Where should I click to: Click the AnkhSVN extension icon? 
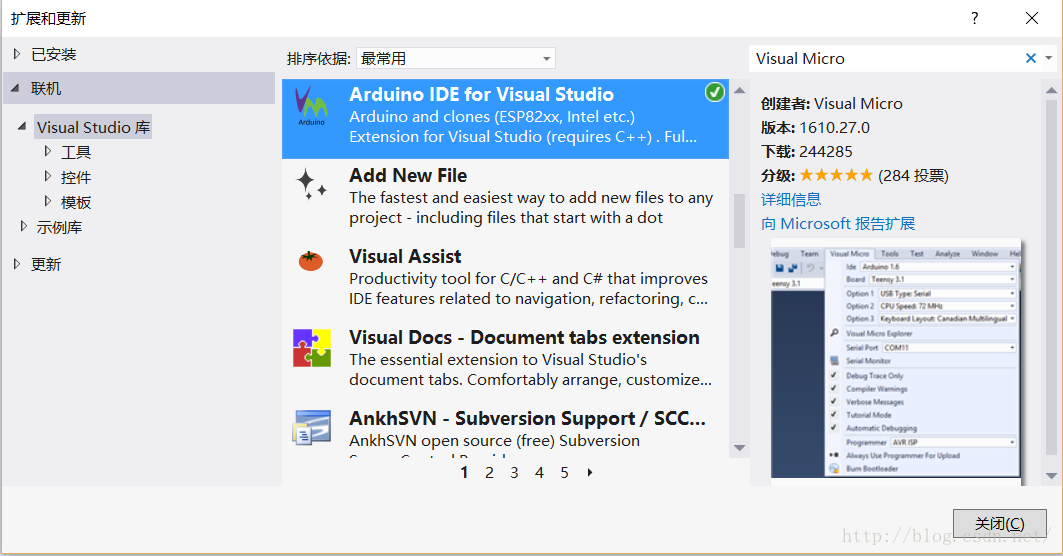tap(312, 427)
